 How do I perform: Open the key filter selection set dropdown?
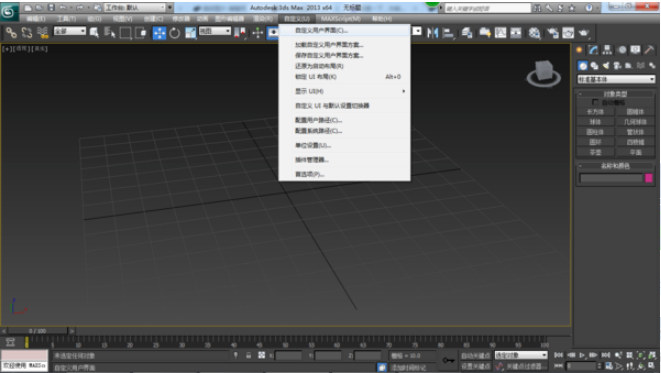(521, 355)
